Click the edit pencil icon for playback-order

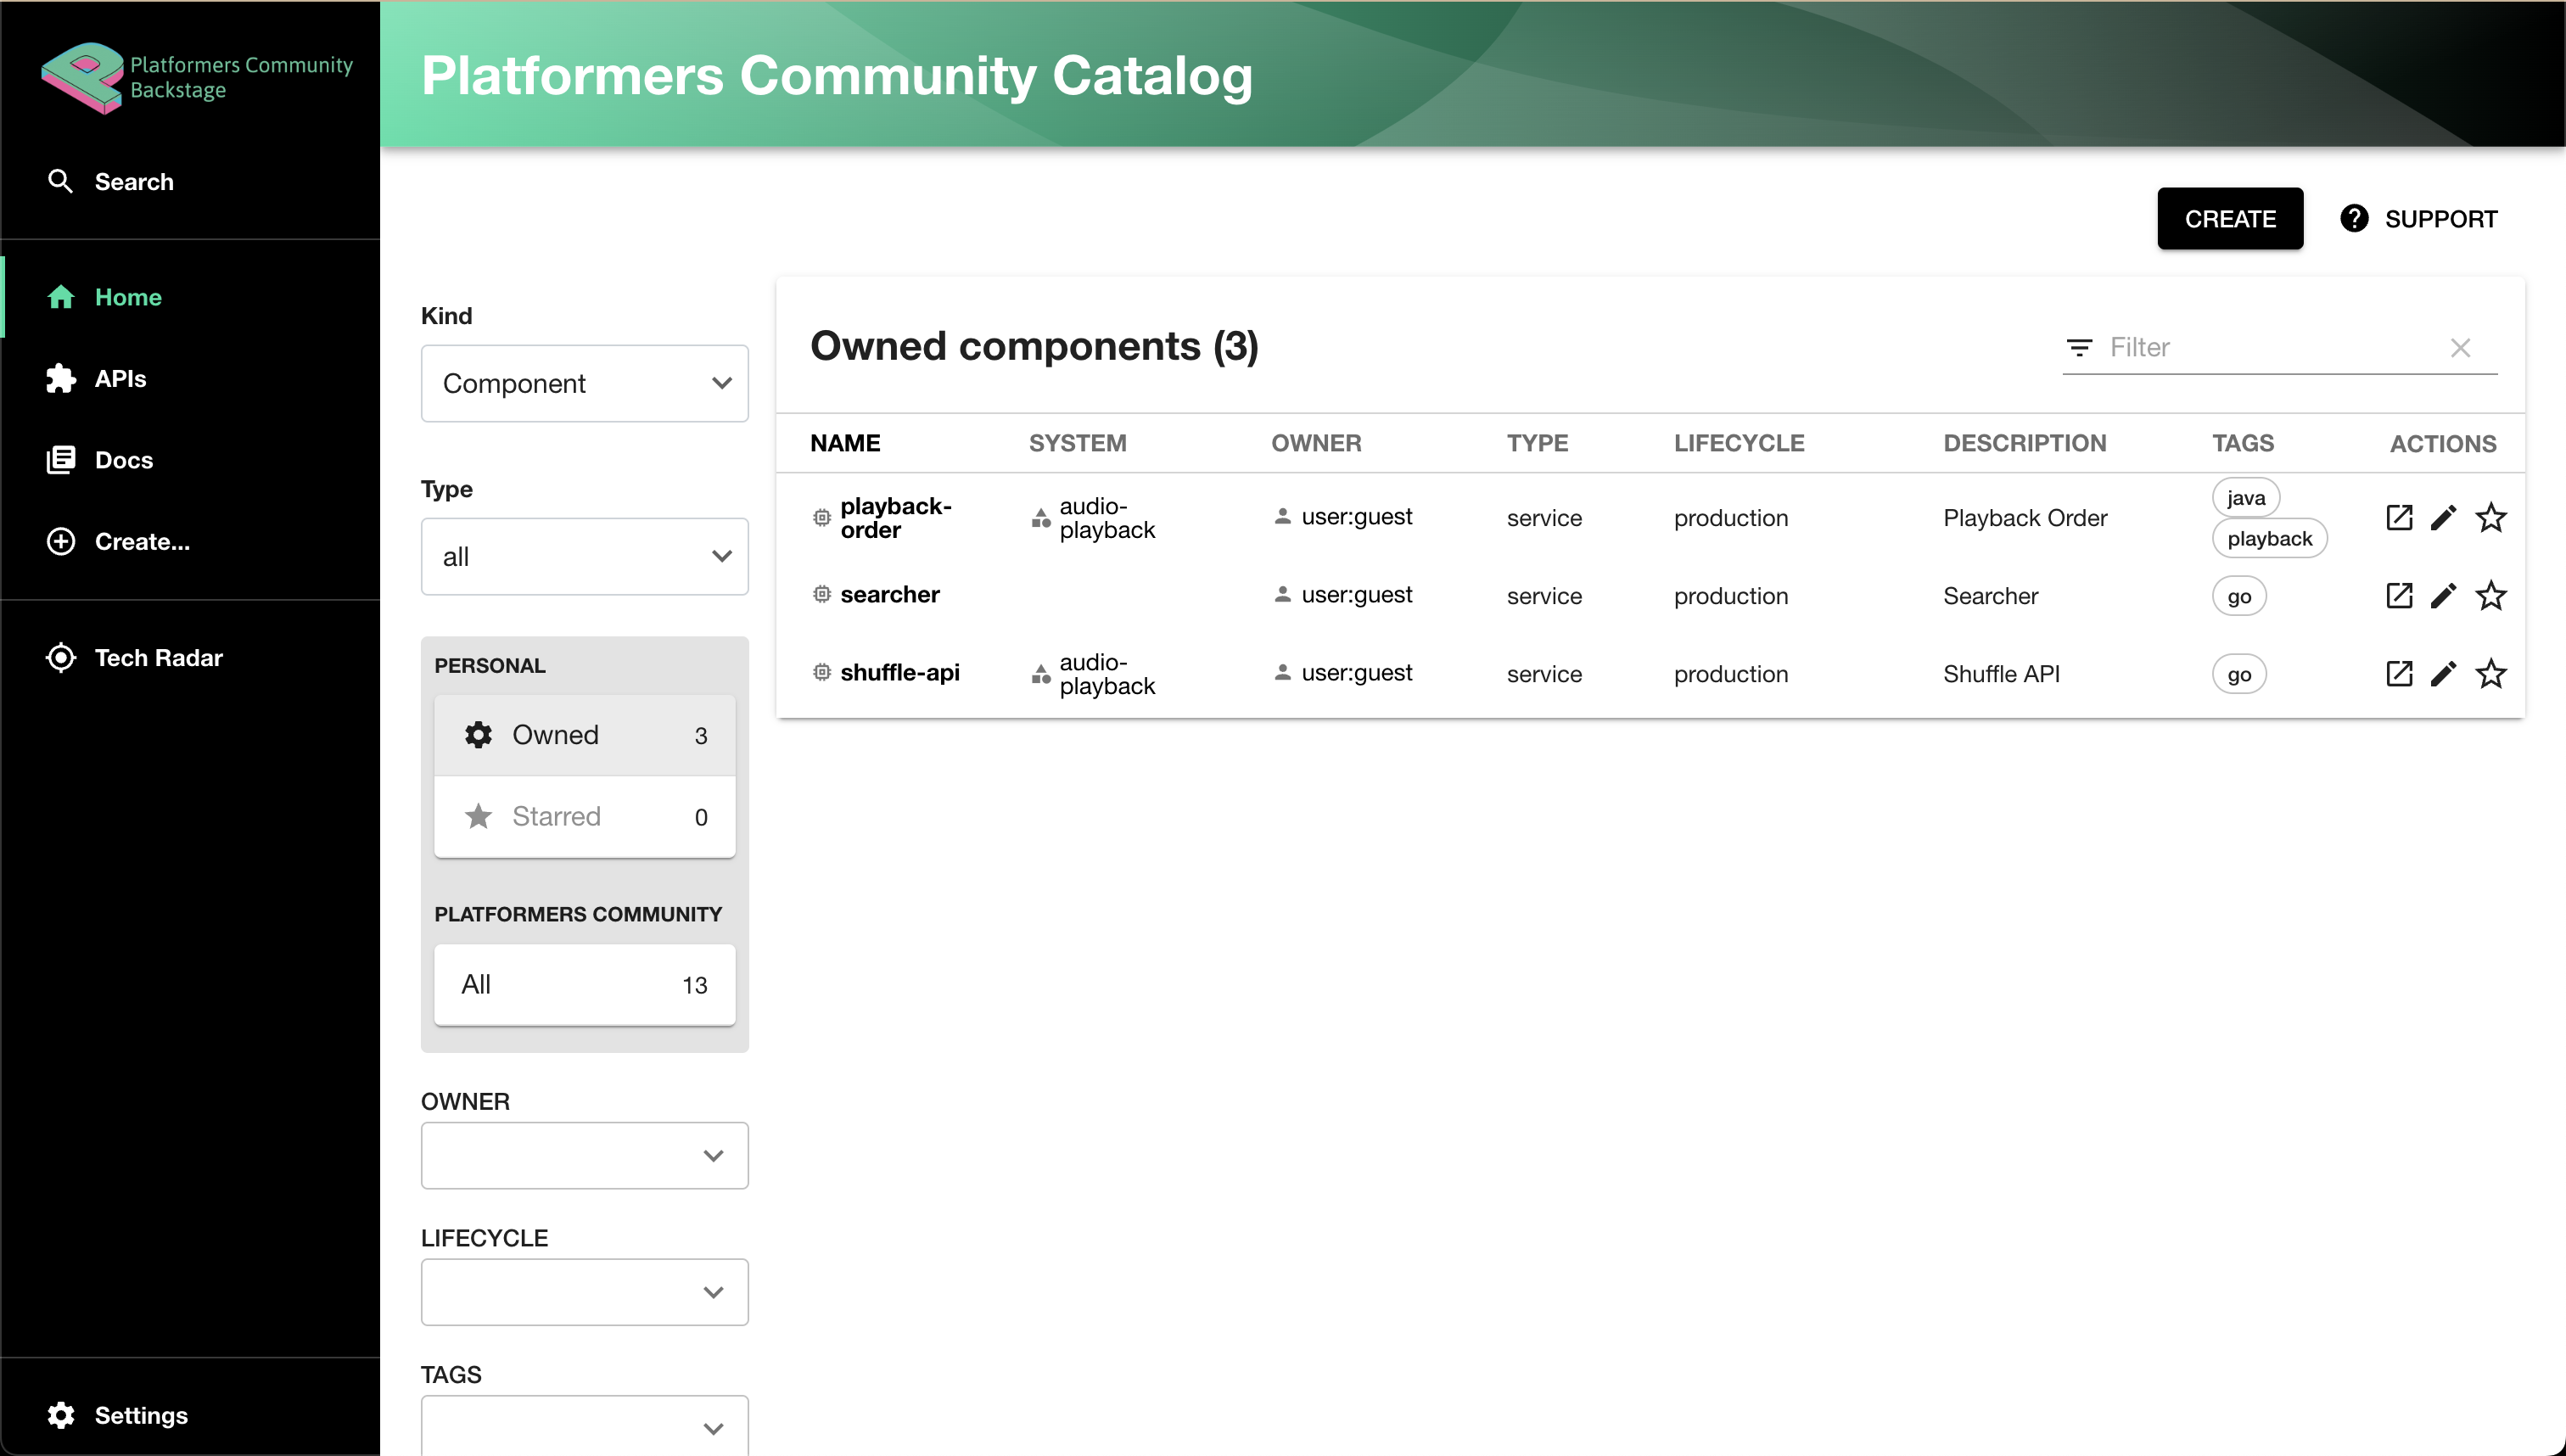tap(2443, 517)
